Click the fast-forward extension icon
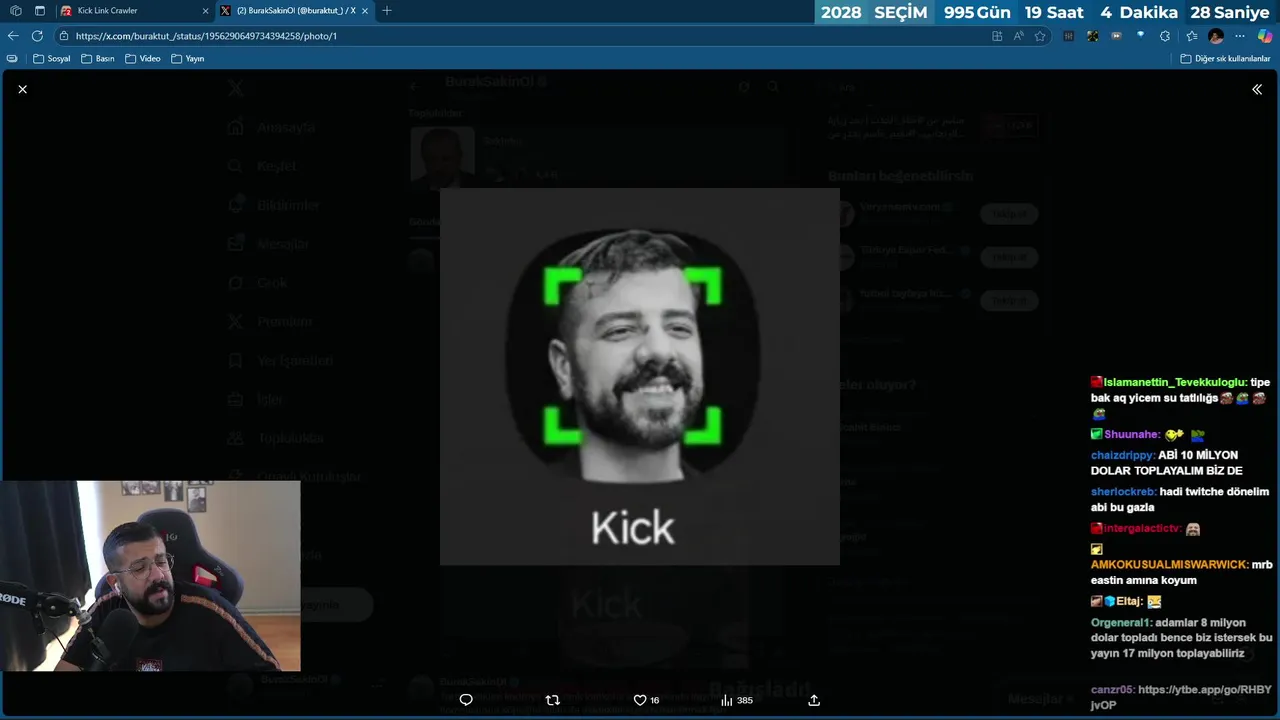Viewport: 1280px width, 720px height. click(x=1116, y=36)
